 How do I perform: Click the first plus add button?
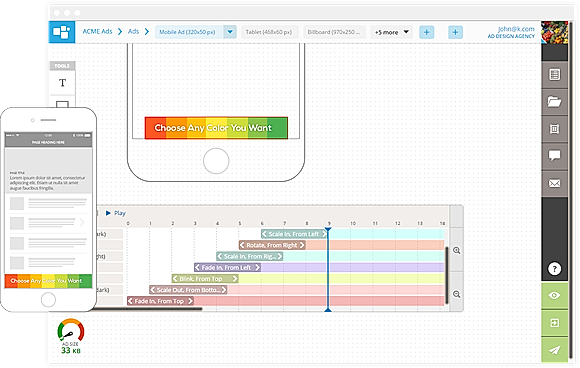pos(426,33)
